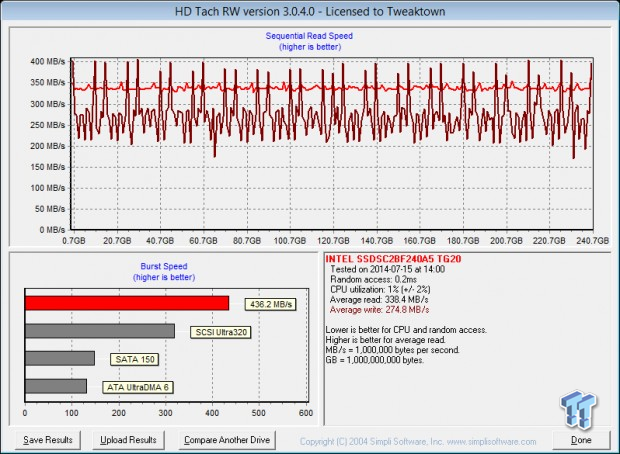The width and height of the screenshot is (620, 454).
Task: Click the Burst Speed chart title
Action: click(x=164, y=267)
